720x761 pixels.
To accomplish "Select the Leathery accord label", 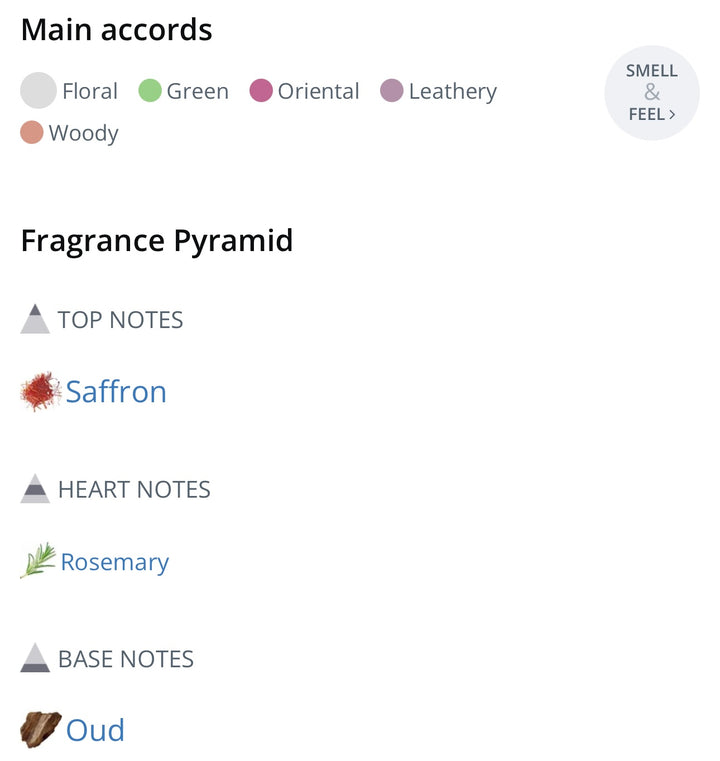I will 452,91.
